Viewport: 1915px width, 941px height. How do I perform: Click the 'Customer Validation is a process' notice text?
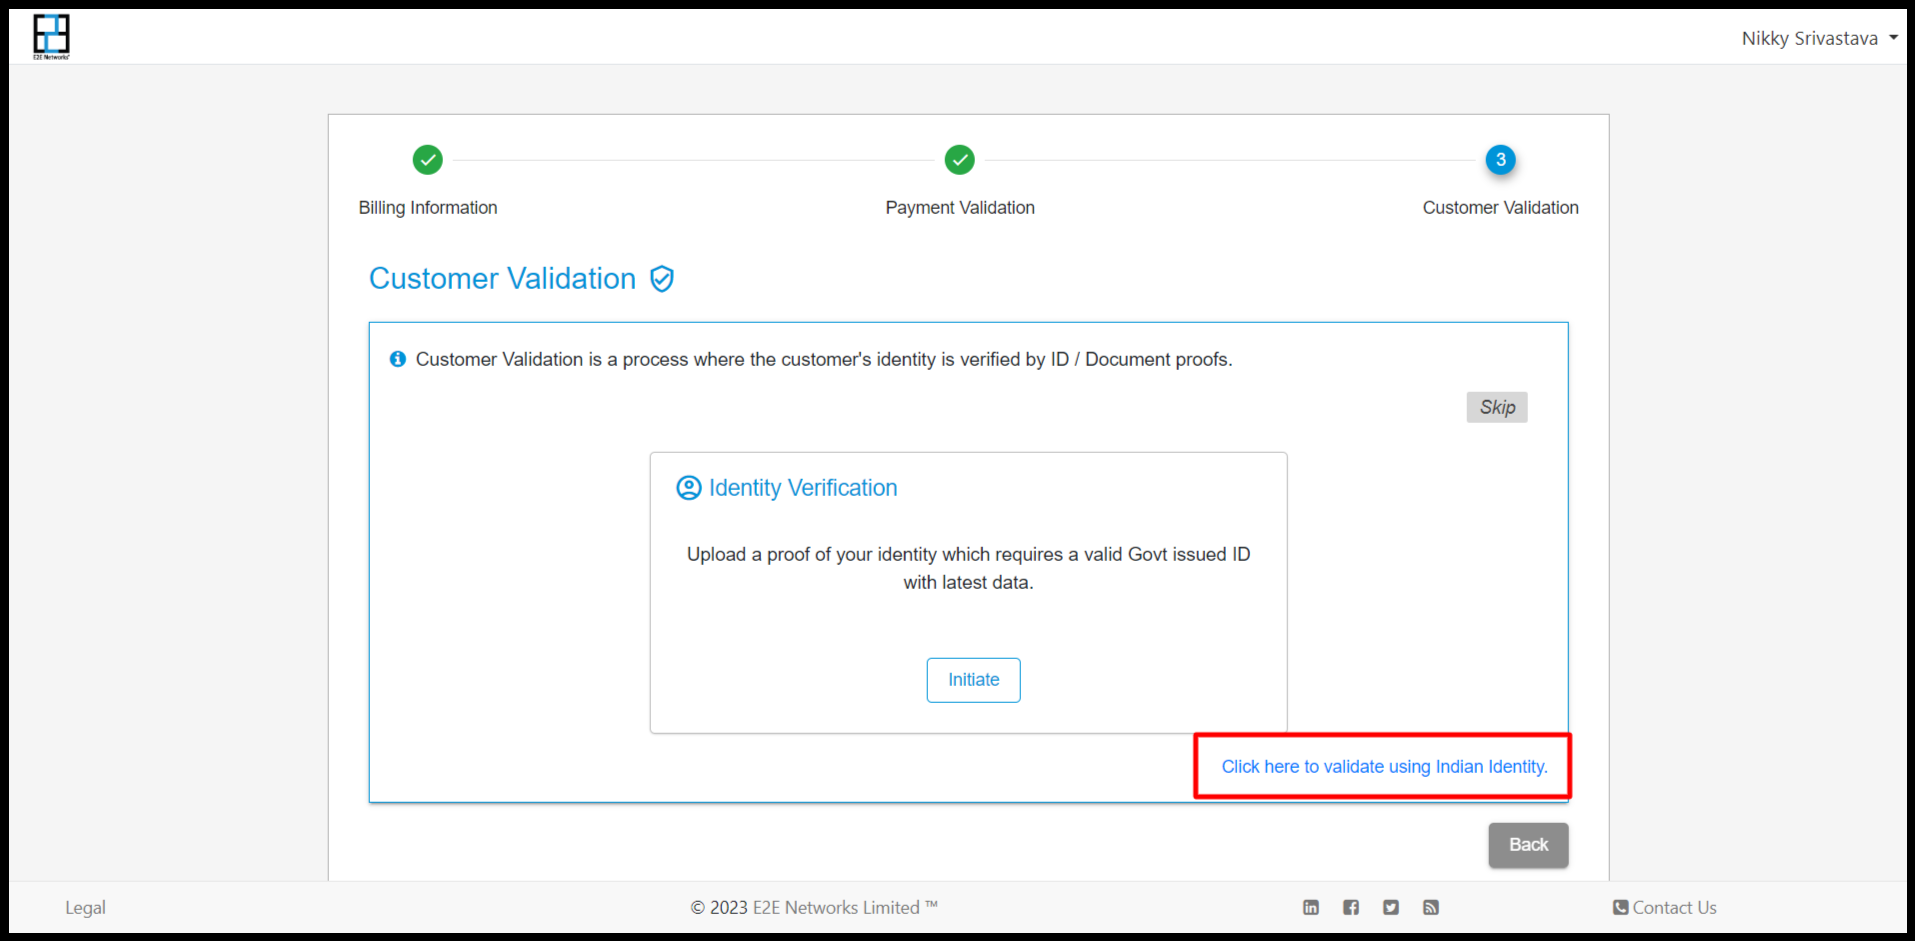tap(824, 359)
